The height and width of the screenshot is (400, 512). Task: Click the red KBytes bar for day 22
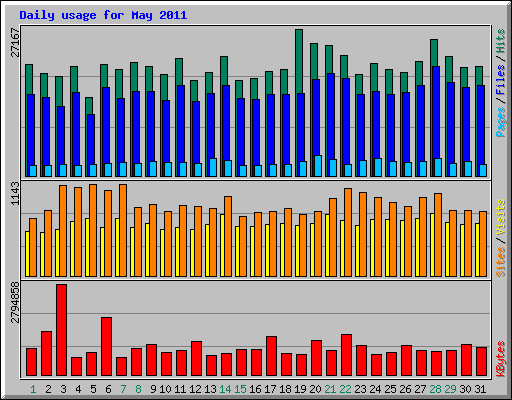pos(346,355)
